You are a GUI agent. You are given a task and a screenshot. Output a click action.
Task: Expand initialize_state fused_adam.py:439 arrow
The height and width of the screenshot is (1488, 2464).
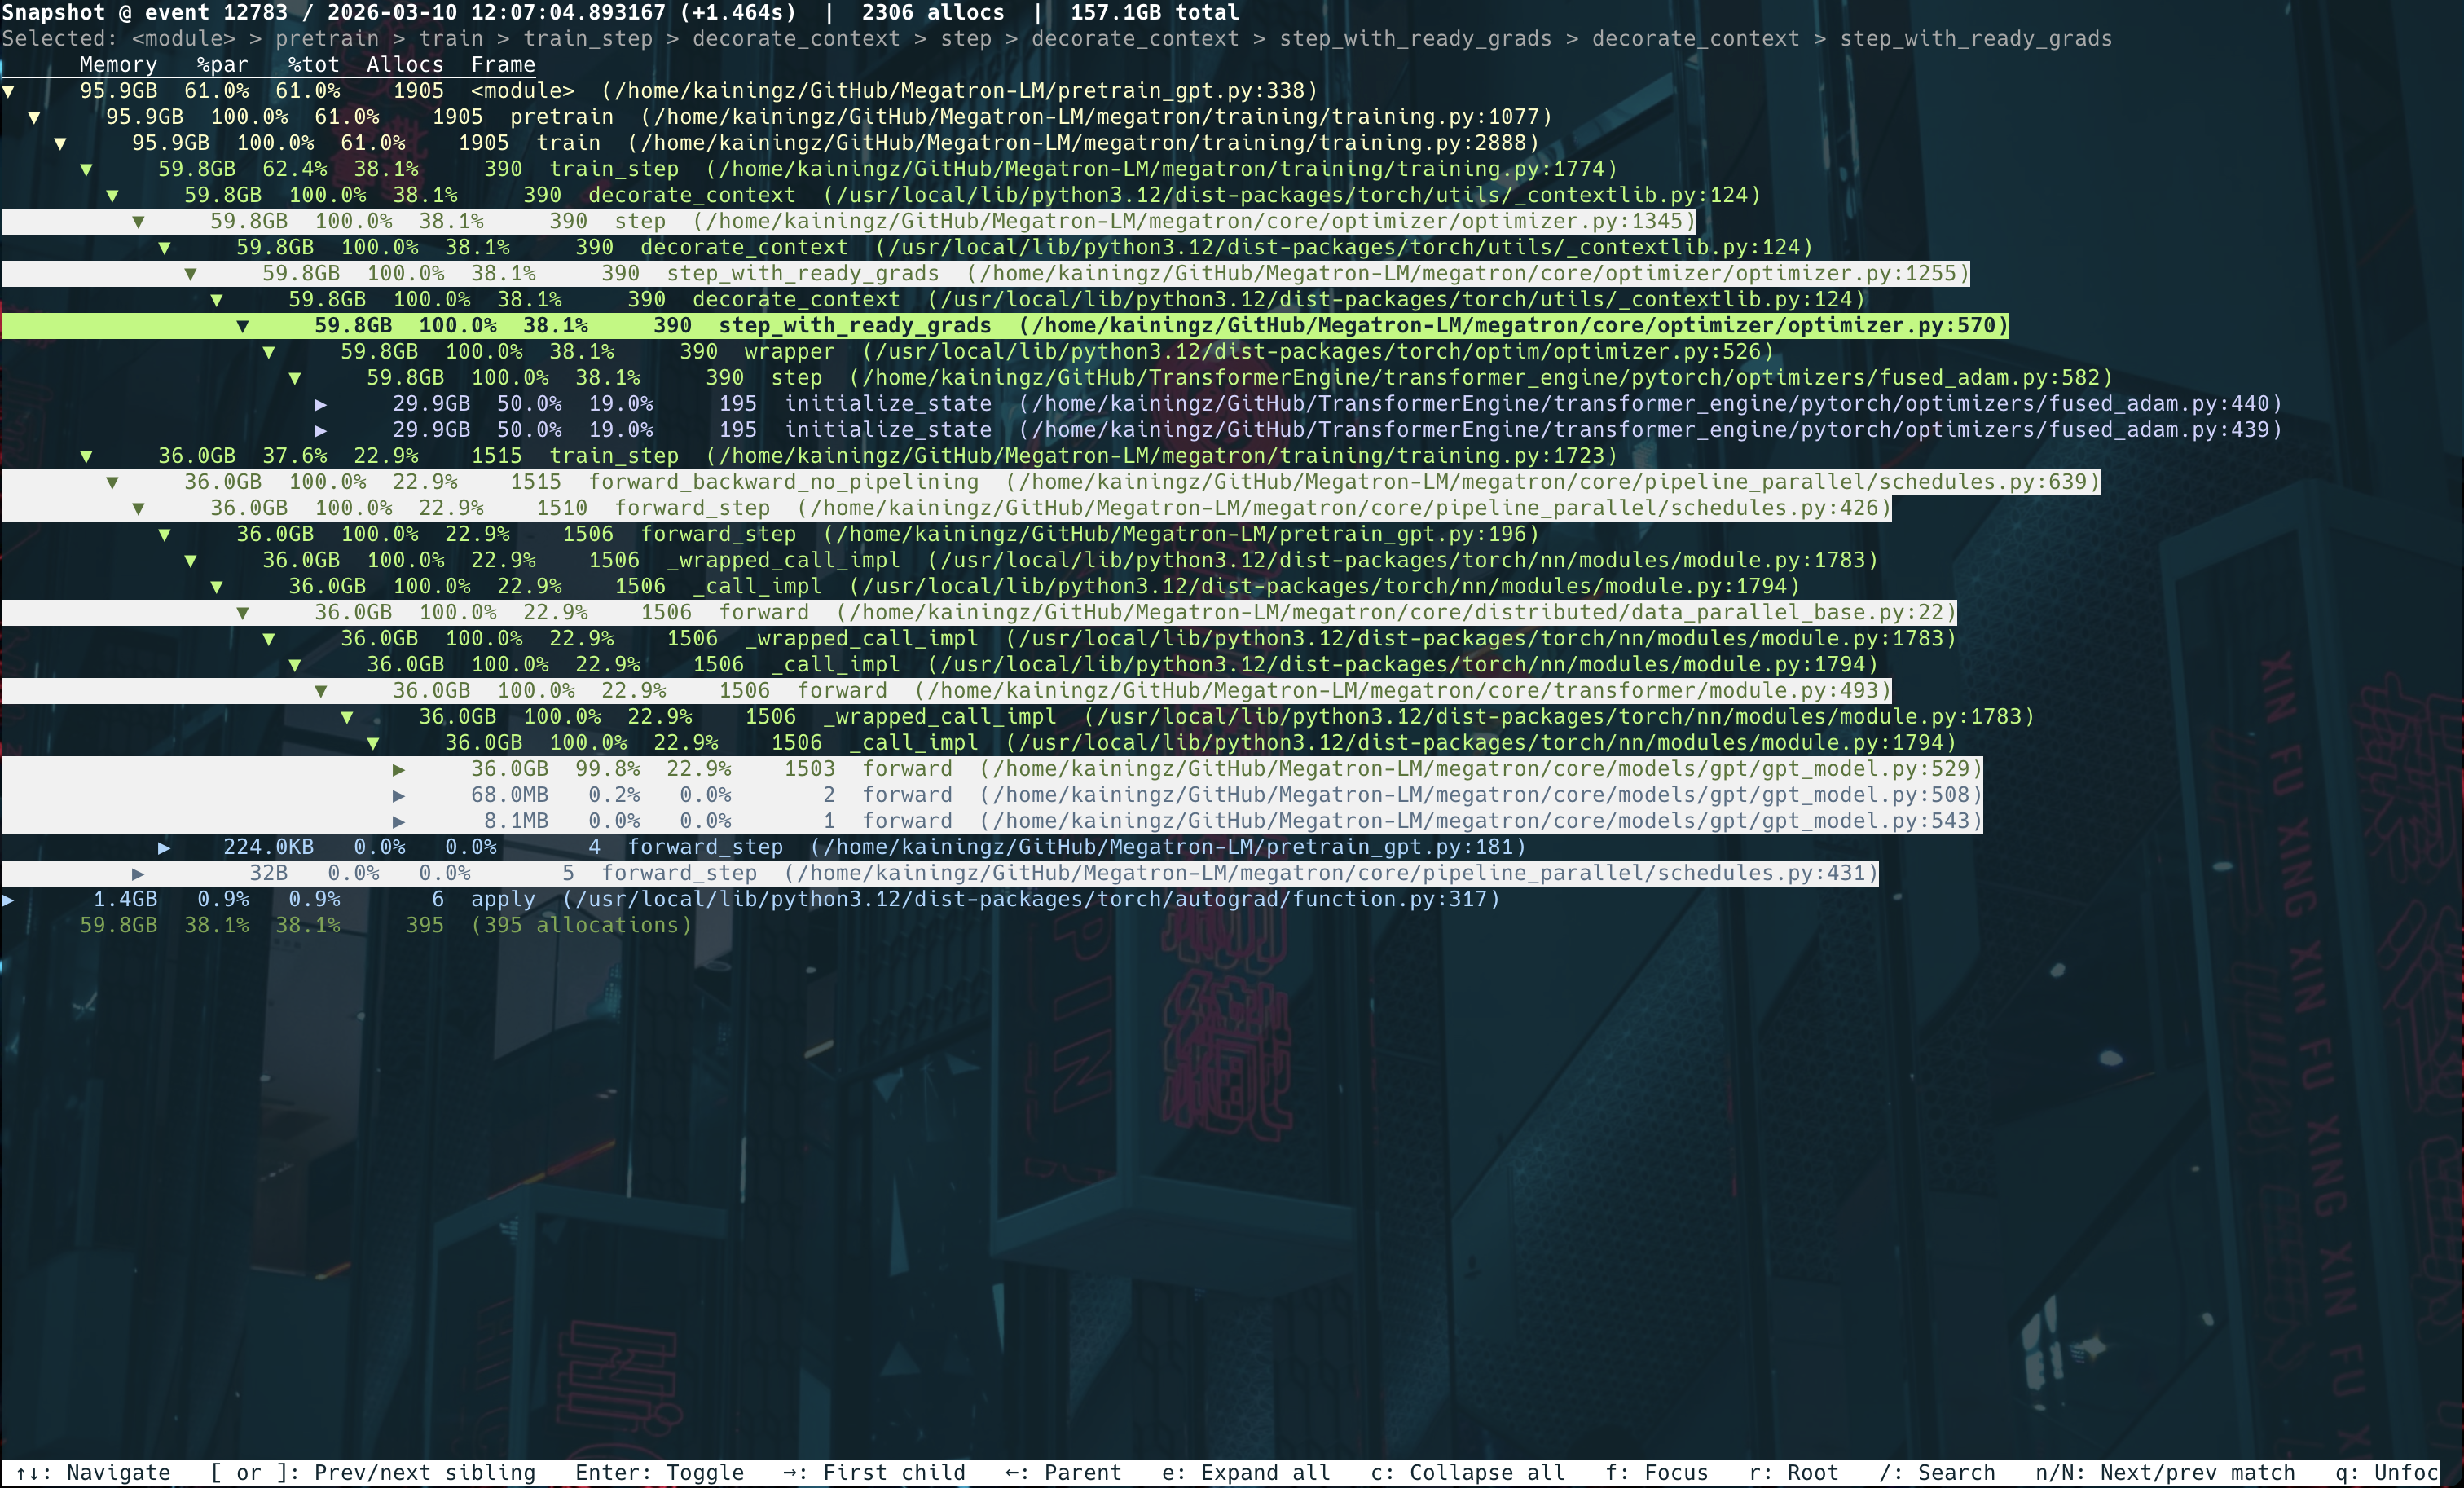320,430
